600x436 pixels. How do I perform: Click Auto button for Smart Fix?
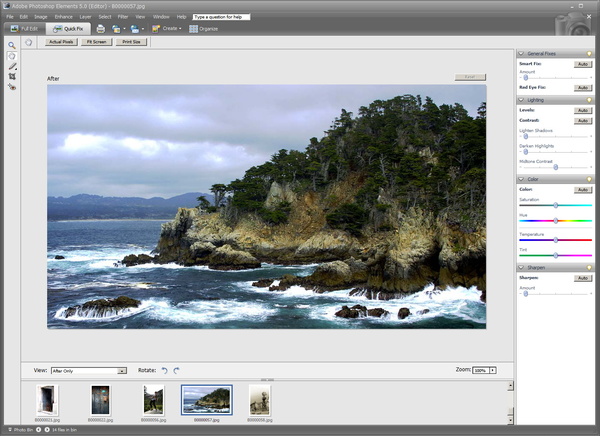(x=583, y=64)
